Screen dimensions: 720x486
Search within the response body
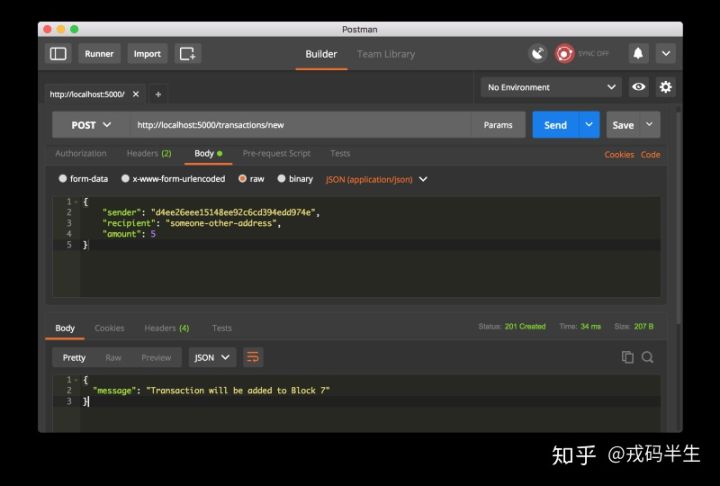click(x=648, y=357)
